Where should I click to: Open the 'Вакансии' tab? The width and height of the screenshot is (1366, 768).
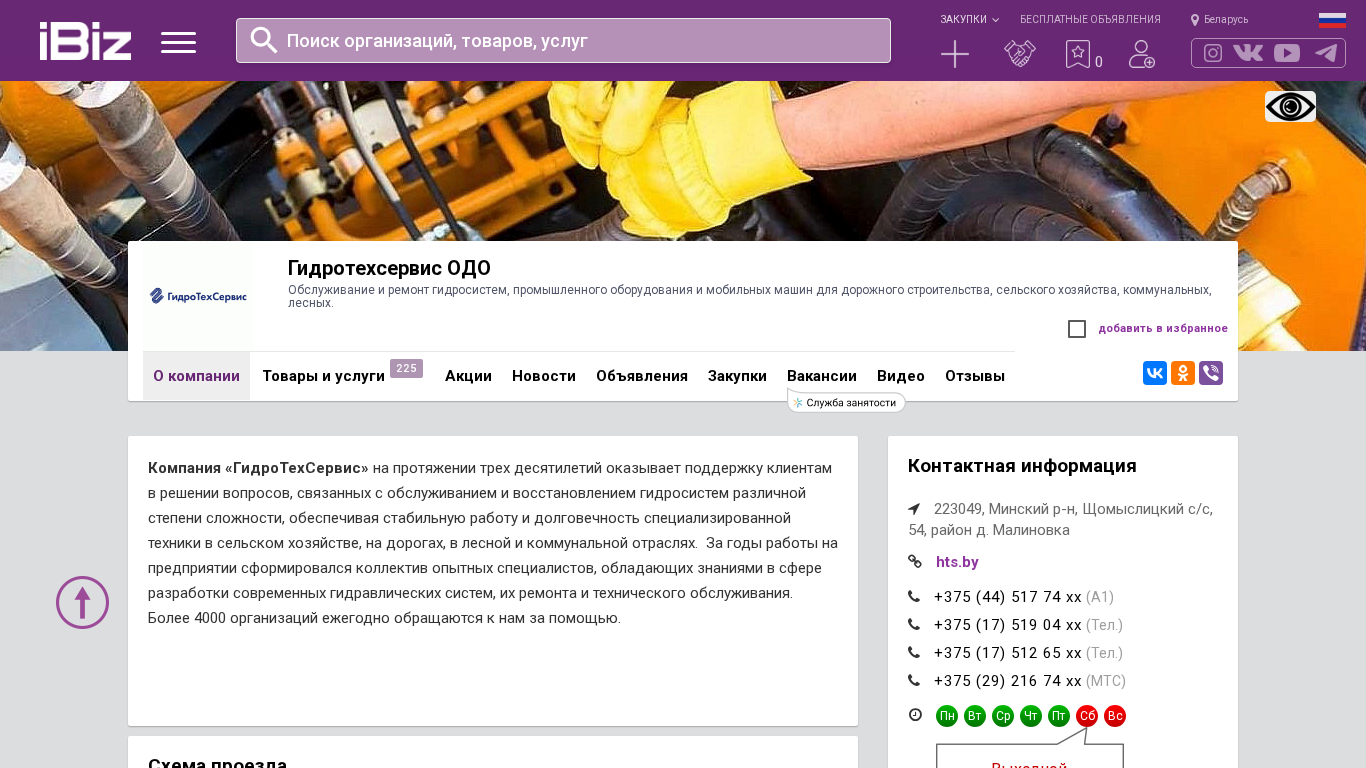[822, 376]
